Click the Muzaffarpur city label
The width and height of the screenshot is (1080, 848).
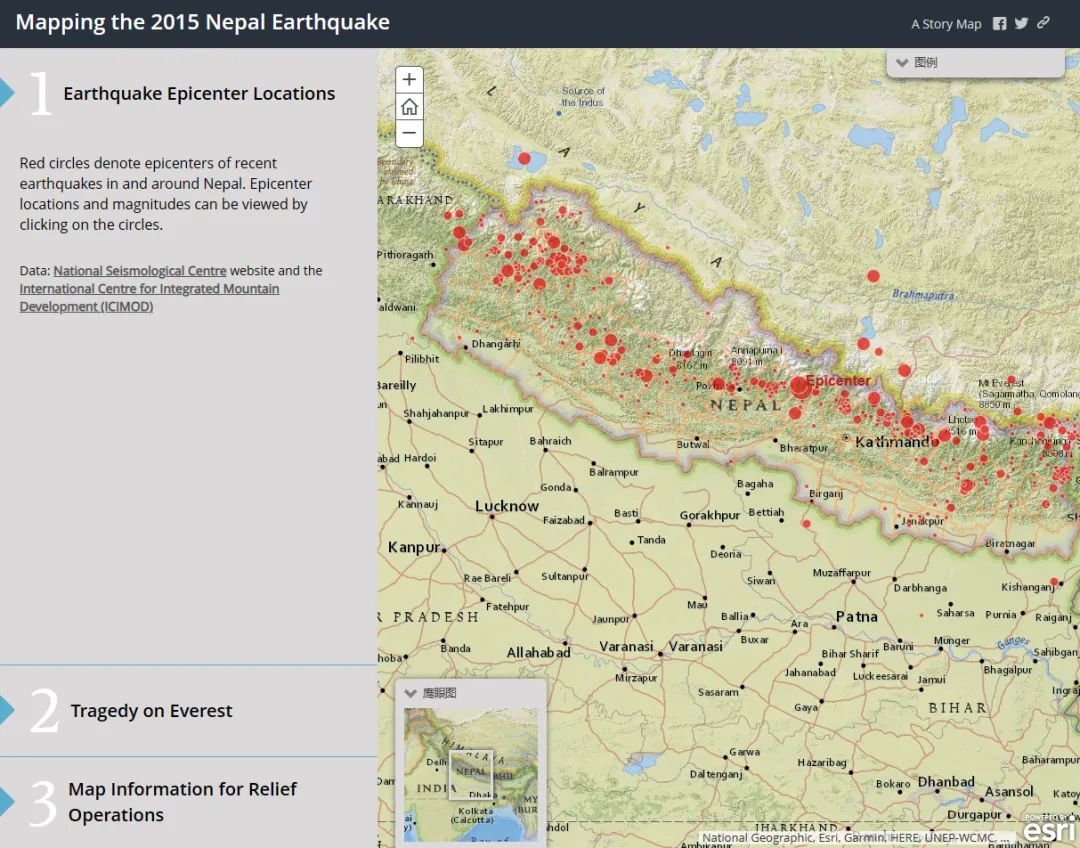pos(842,573)
